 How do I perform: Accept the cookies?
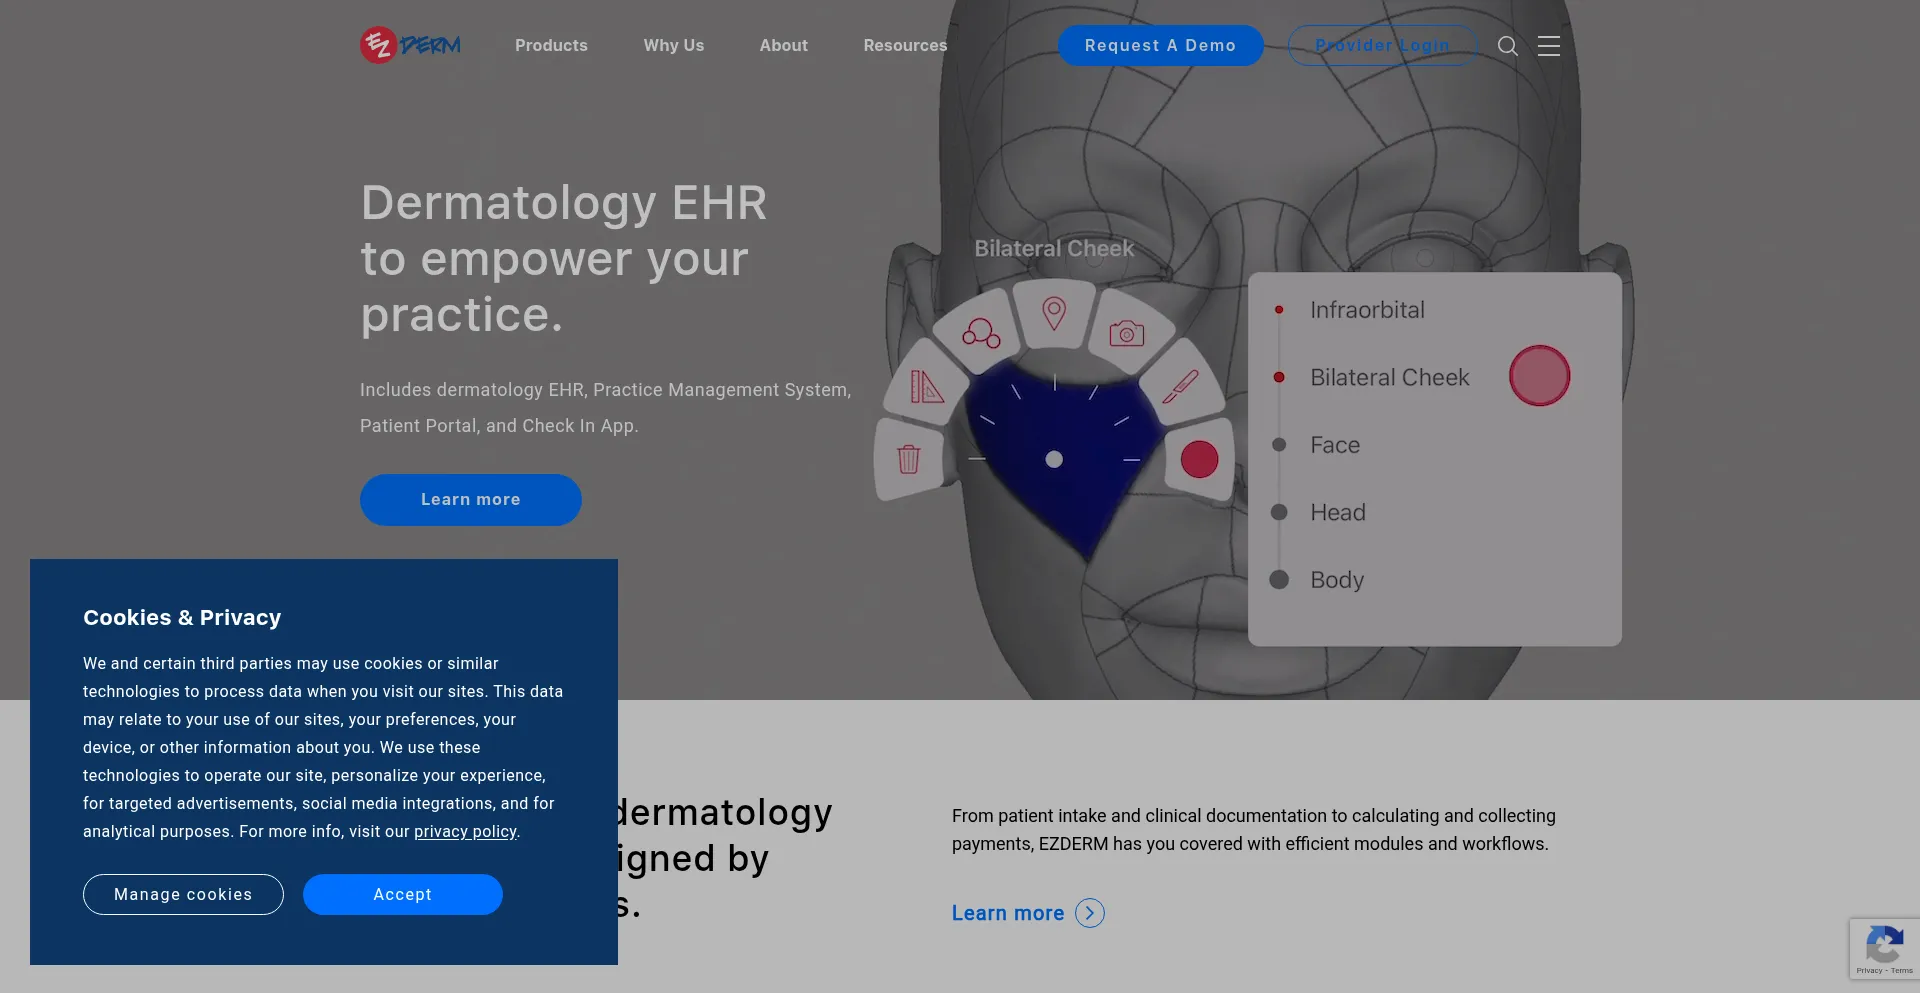[402, 894]
